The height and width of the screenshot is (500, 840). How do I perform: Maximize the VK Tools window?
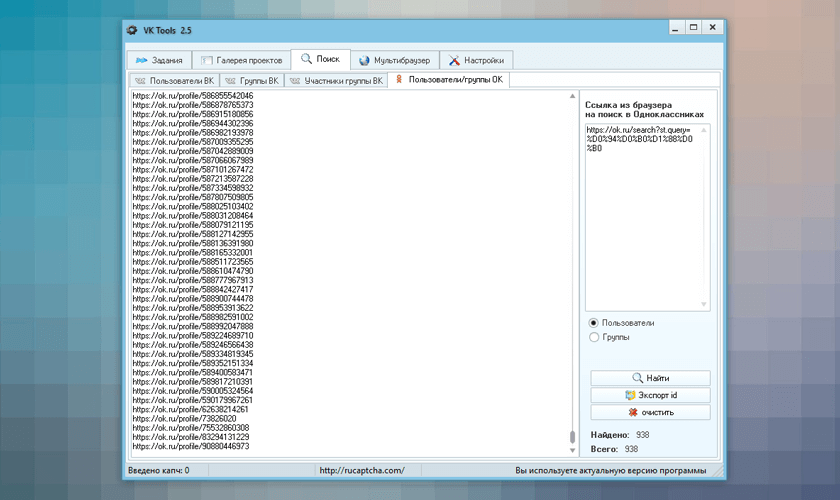click(x=693, y=27)
